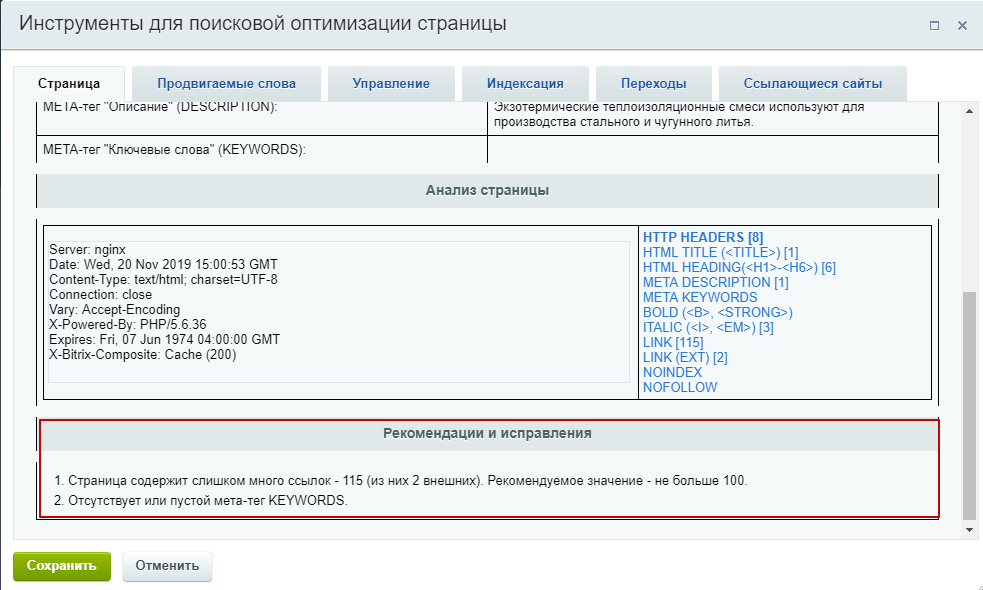Viewport: 983px width, 590px height.
Task: Open the META KEYWORDS link
Action: tap(701, 297)
